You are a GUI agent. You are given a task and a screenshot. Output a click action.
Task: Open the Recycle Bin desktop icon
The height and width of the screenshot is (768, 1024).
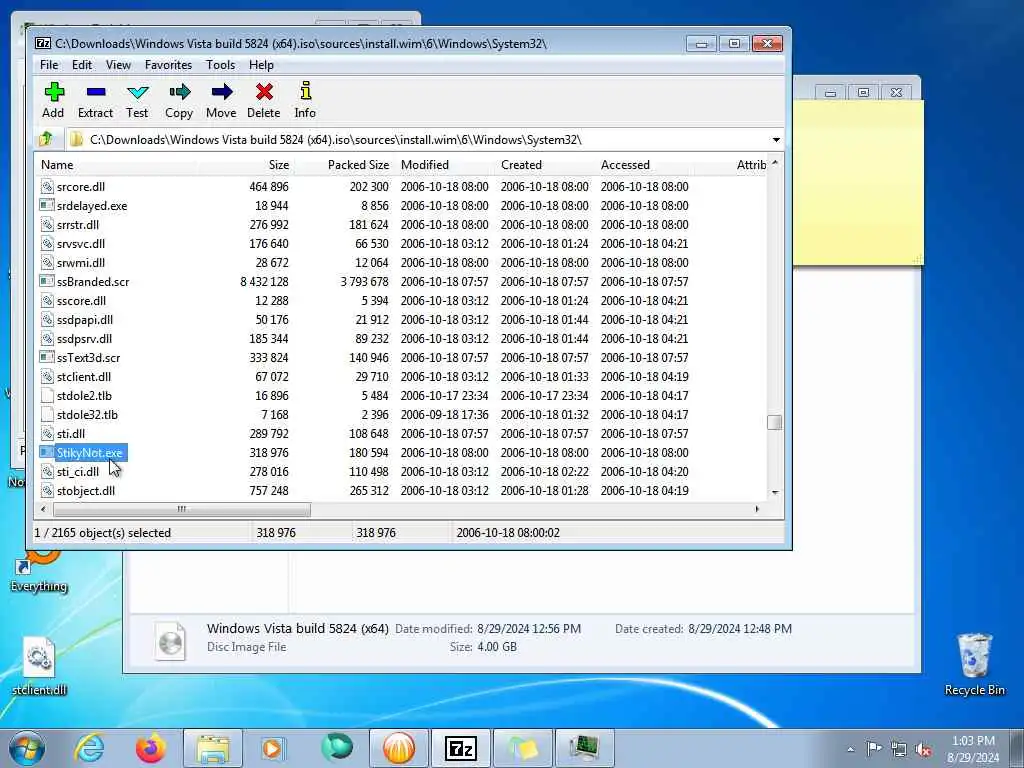click(x=974, y=664)
